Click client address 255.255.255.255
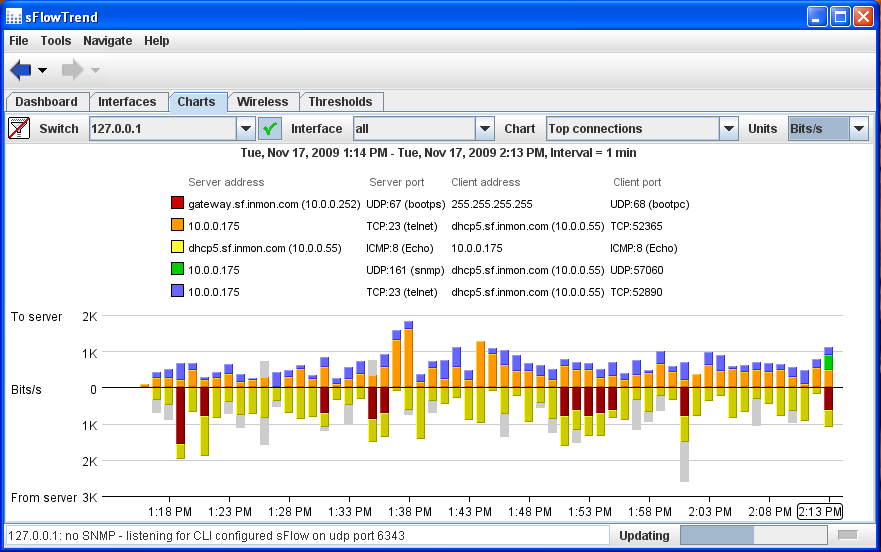Viewport: 881px width, 552px height. 492,204
